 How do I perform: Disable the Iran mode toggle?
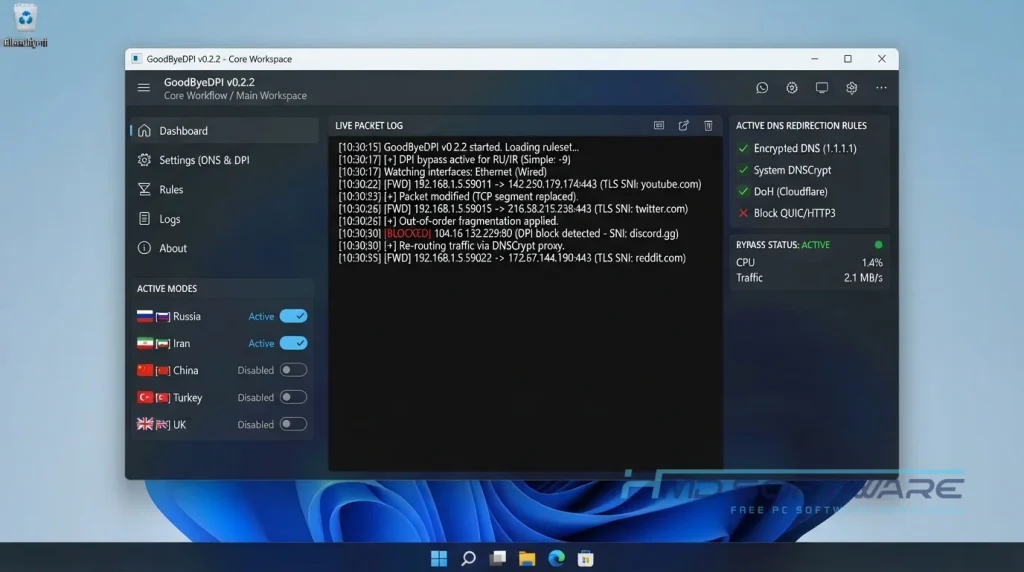coord(293,343)
